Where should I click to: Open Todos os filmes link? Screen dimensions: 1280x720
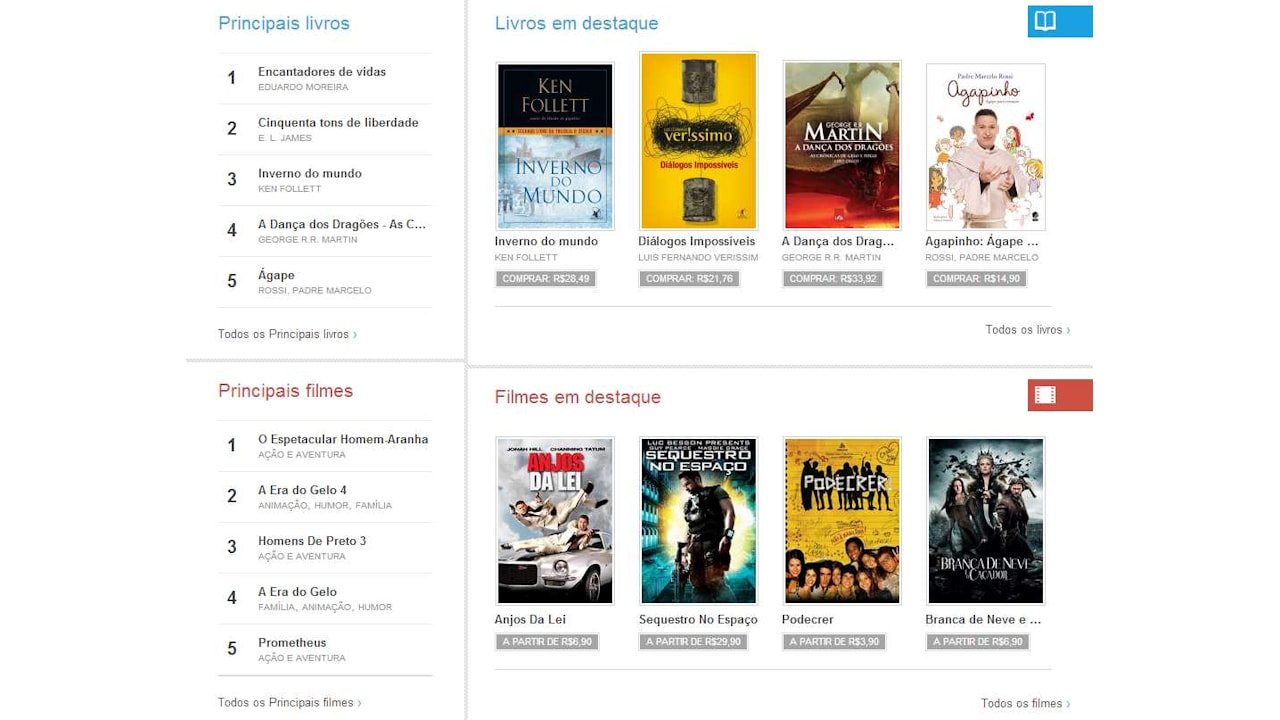click(x=1025, y=703)
